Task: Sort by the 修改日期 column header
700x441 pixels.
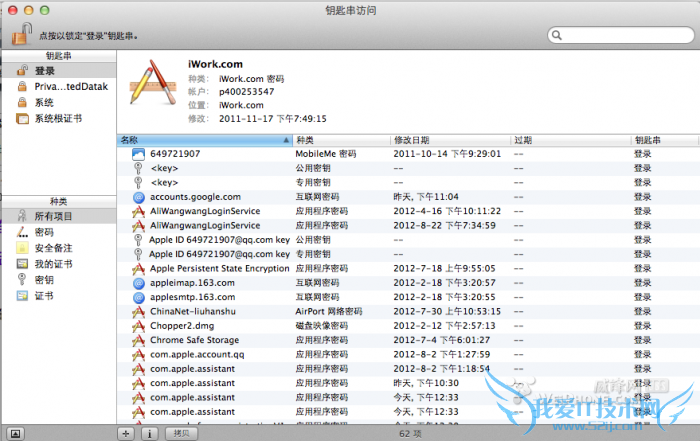Action: (x=450, y=140)
